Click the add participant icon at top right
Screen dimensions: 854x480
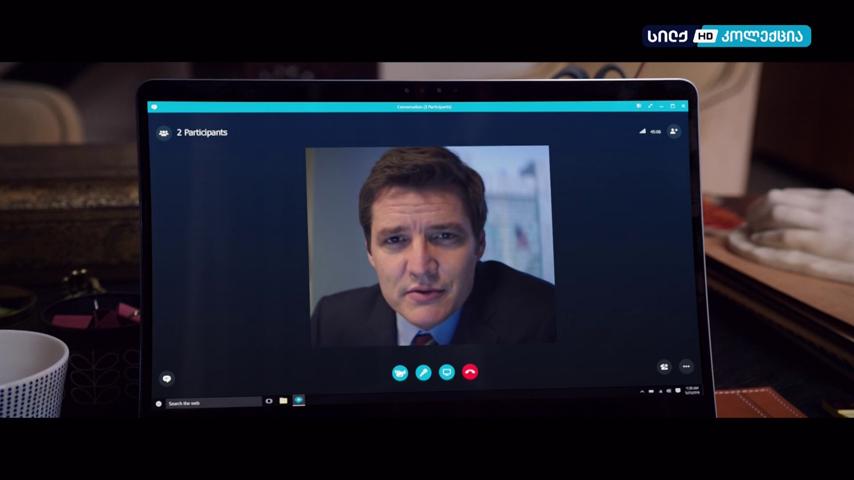click(x=674, y=131)
